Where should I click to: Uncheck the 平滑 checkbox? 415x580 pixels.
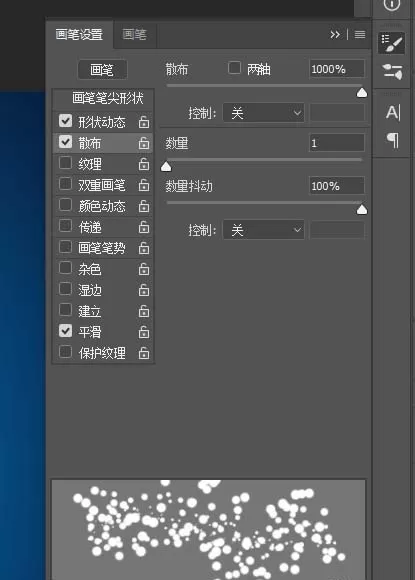[x=65, y=331]
